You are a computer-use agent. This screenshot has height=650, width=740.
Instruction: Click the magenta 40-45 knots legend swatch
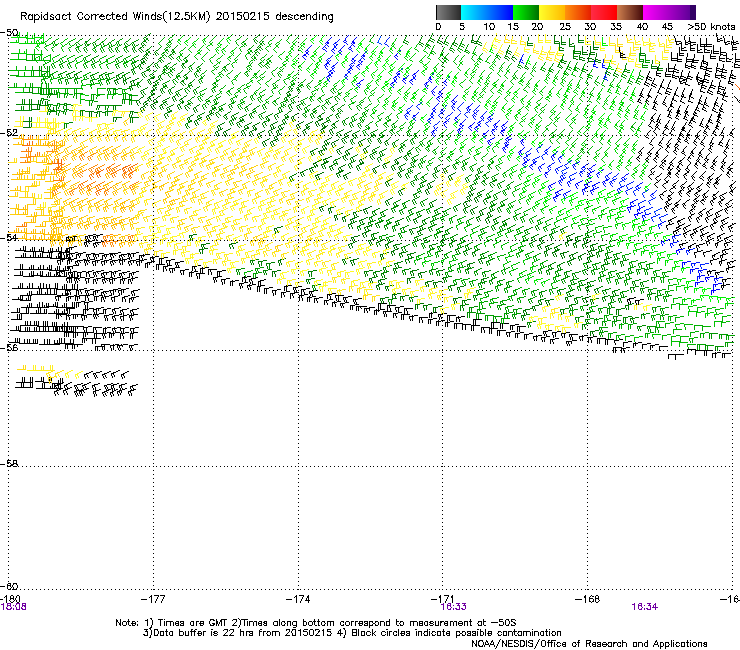coord(656,12)
